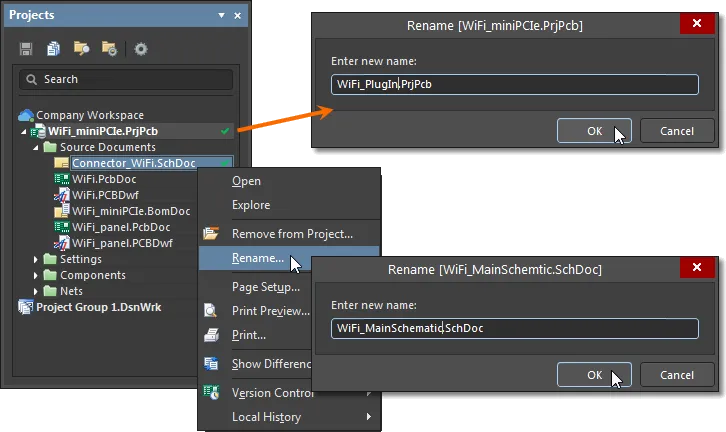The image size is (726, 432).
Task: Click the folder with gear icon in toolbar
Action: coord(110,48)
